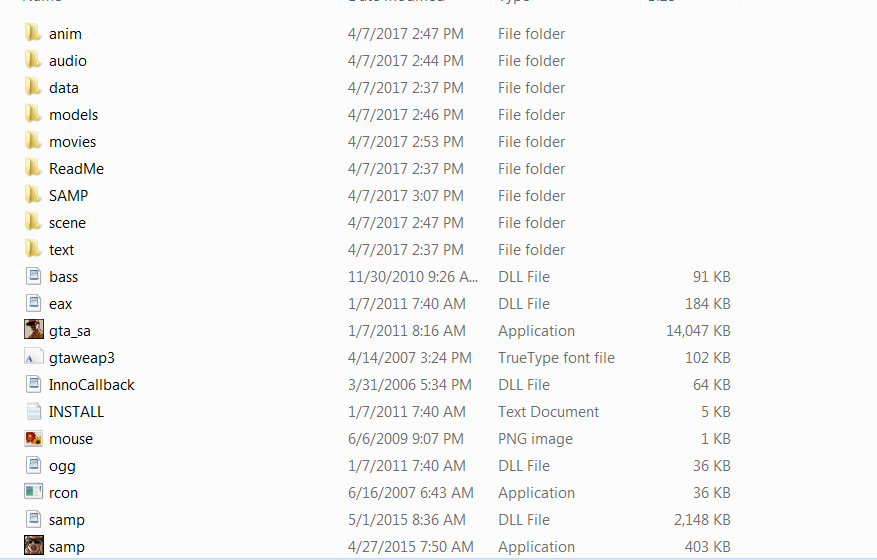877x560 pixels.
Task: Select the eax DLL file name
Action: (60, 304)
